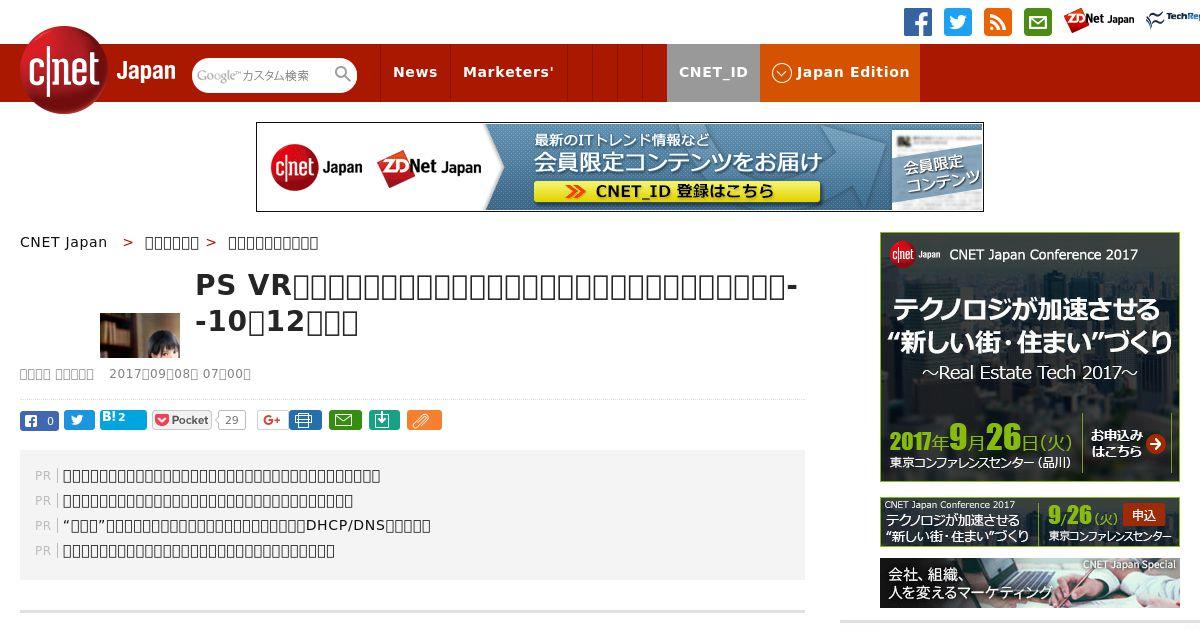Open the CNET_ID menu tab
Image resolution: width=1200 pixels, height=630 pixels.
point(713,73)
